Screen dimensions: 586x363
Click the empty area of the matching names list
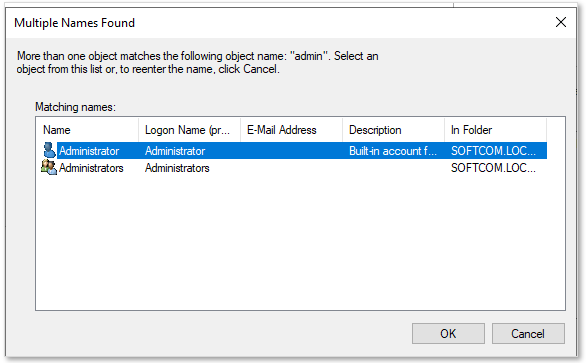click(300, 243)
